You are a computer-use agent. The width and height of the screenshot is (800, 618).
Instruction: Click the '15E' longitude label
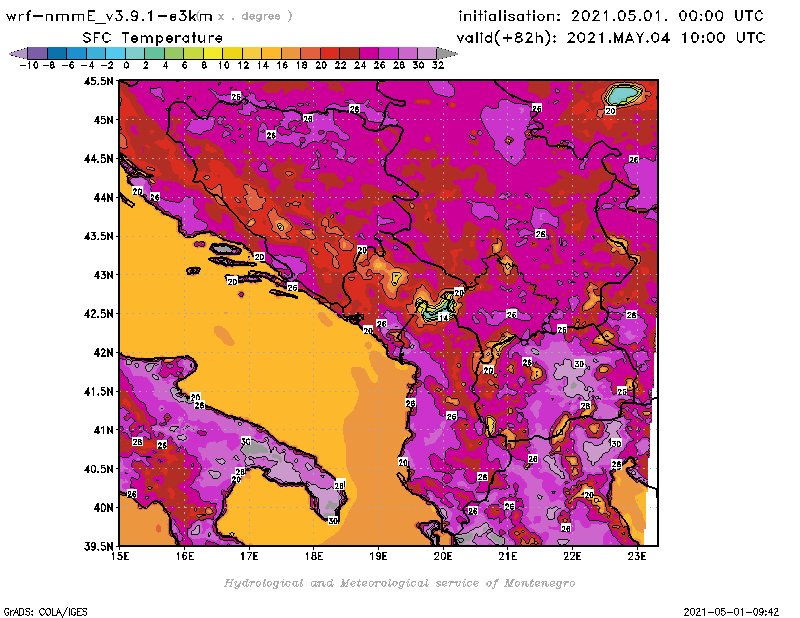point(120,556)
